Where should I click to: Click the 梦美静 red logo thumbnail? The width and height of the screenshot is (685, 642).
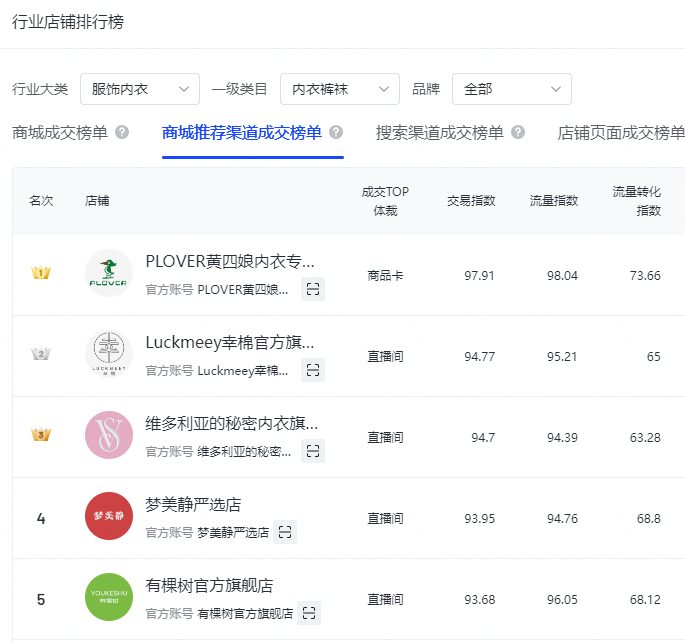pos(109,517)
